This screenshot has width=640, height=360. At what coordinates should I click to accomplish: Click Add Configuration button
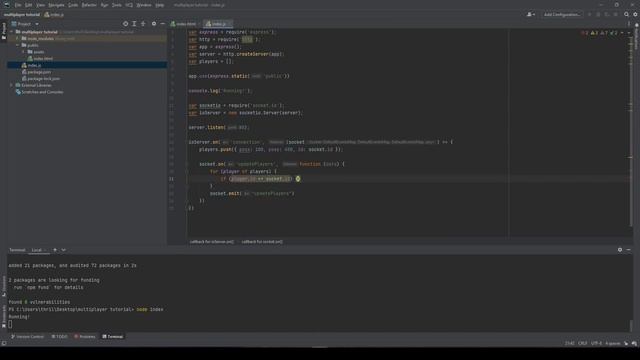[562, 15]
